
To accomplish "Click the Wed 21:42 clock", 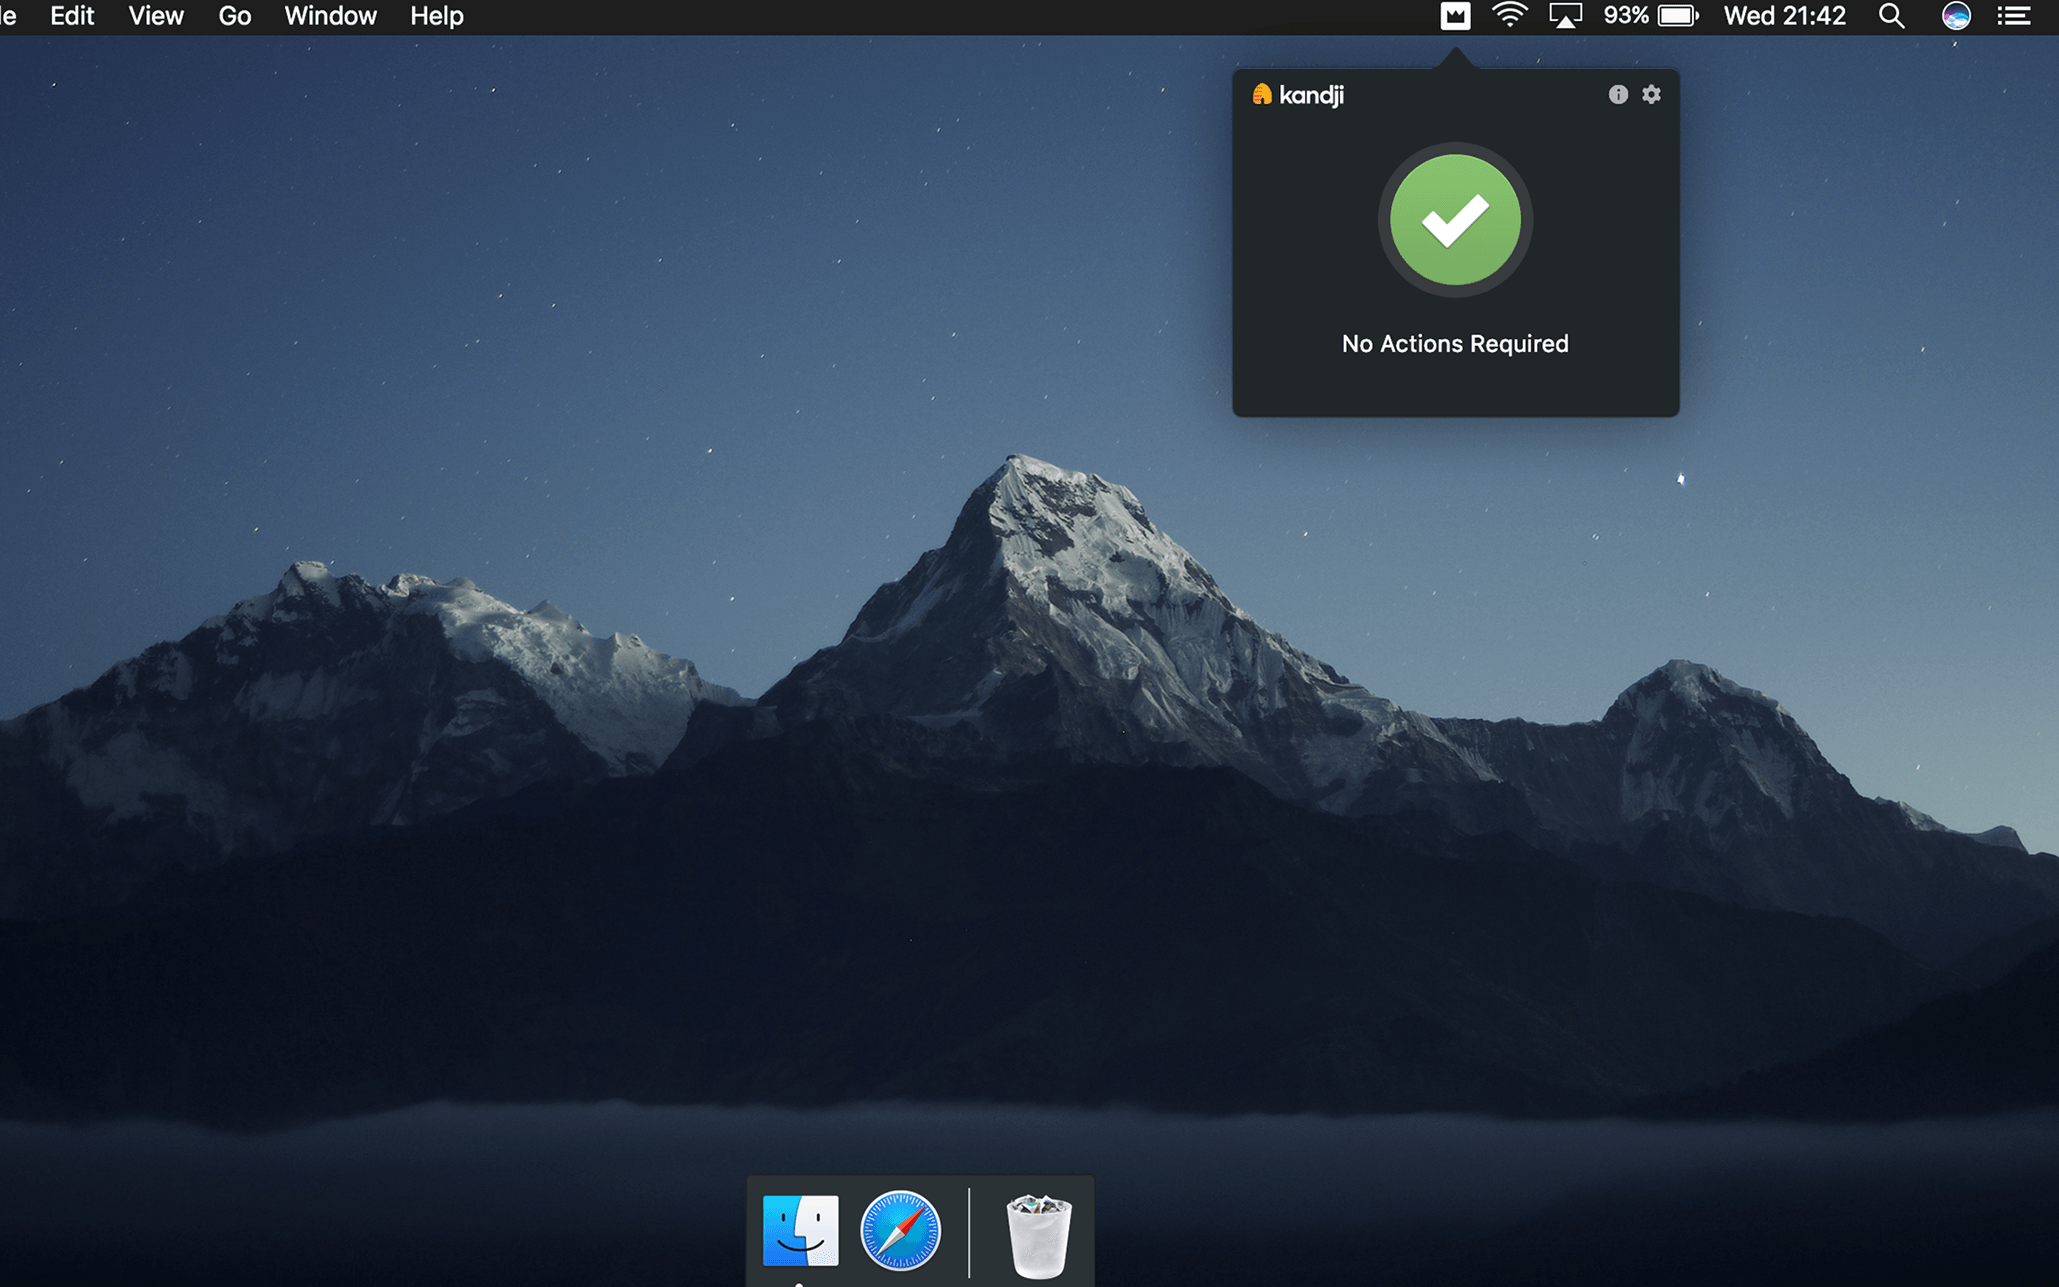I will pyautogui.click(x=1784, y=16).
